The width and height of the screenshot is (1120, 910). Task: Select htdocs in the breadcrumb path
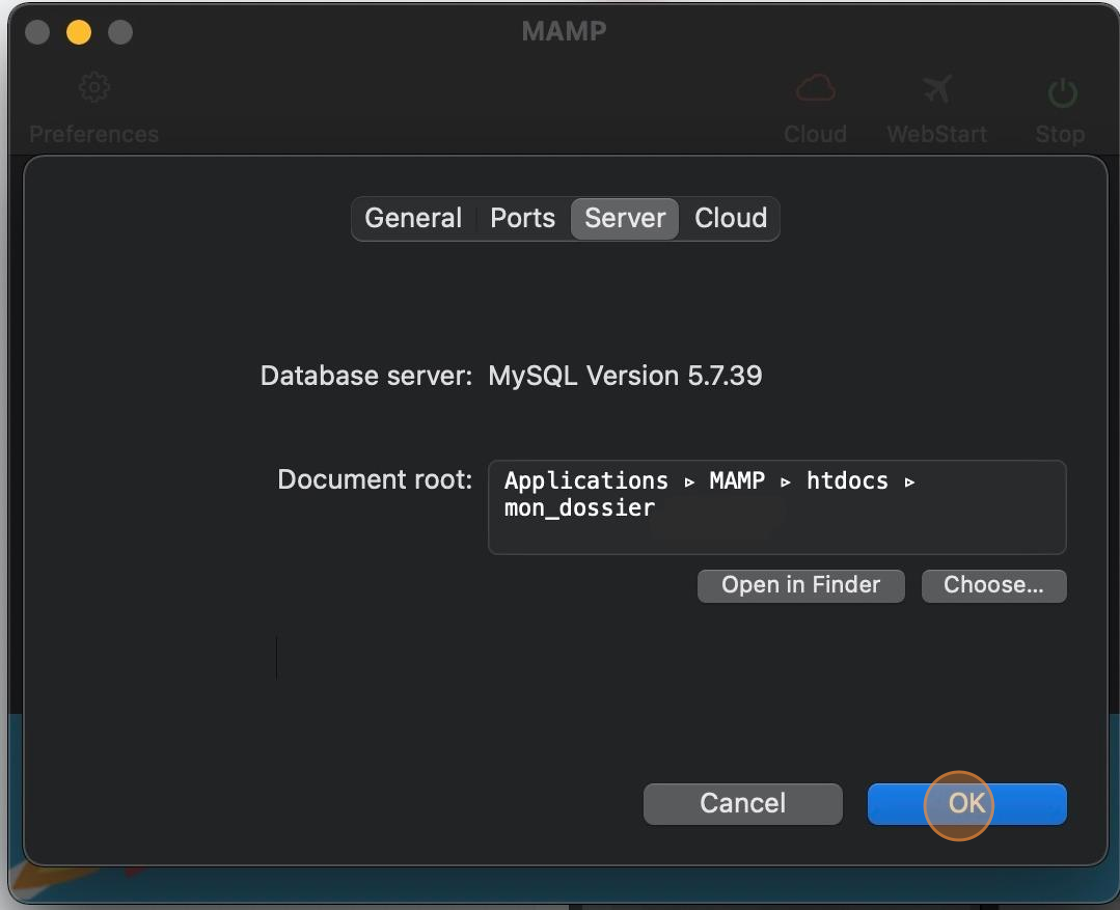847,481
